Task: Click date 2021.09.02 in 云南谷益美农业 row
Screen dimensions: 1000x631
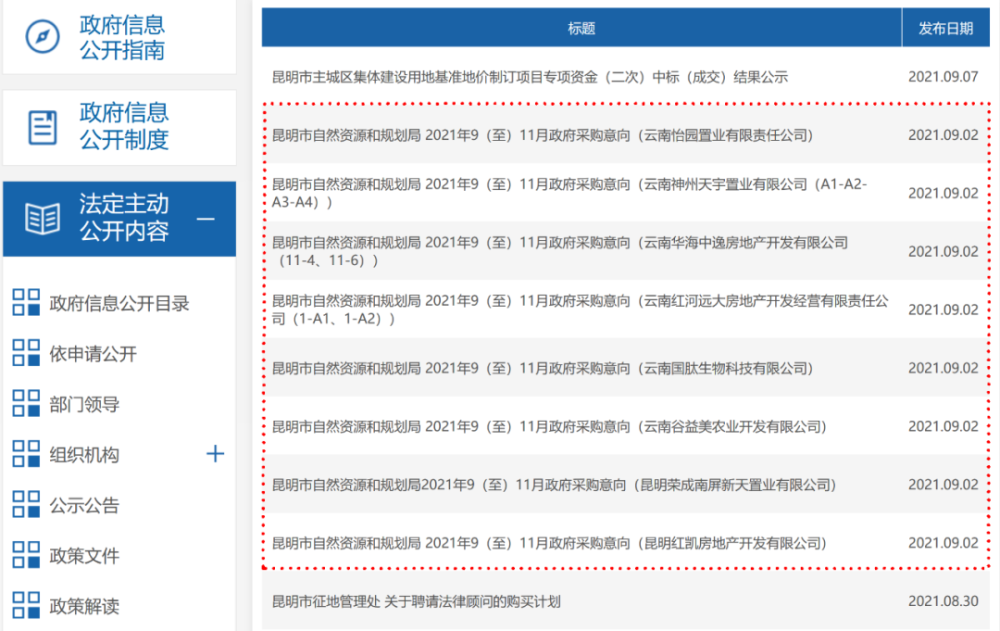Action: [x=943, y=426]
